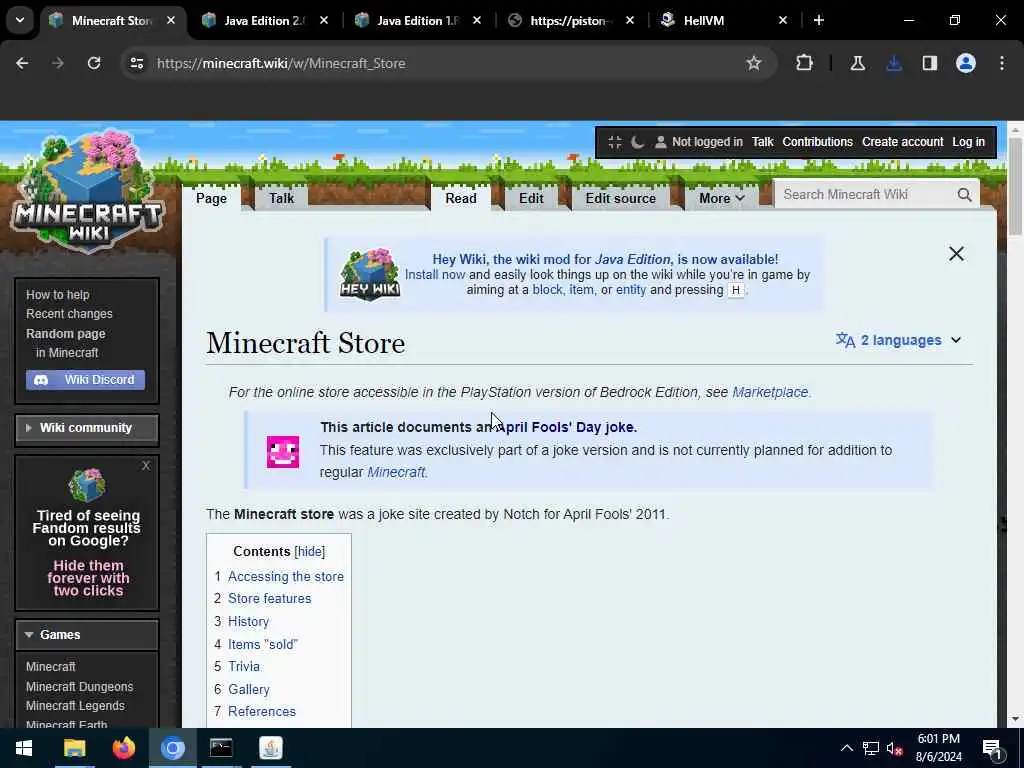Viewport: 1024px width, 768px height.
Task: Click the muted volume tray icon
Action: point(894,748)
